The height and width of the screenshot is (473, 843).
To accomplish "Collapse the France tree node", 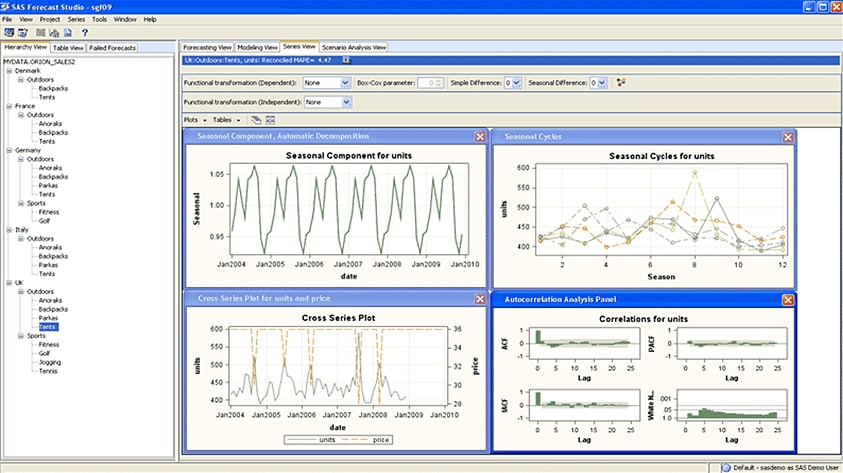I will pyautogui.click(x=9, y=106).
